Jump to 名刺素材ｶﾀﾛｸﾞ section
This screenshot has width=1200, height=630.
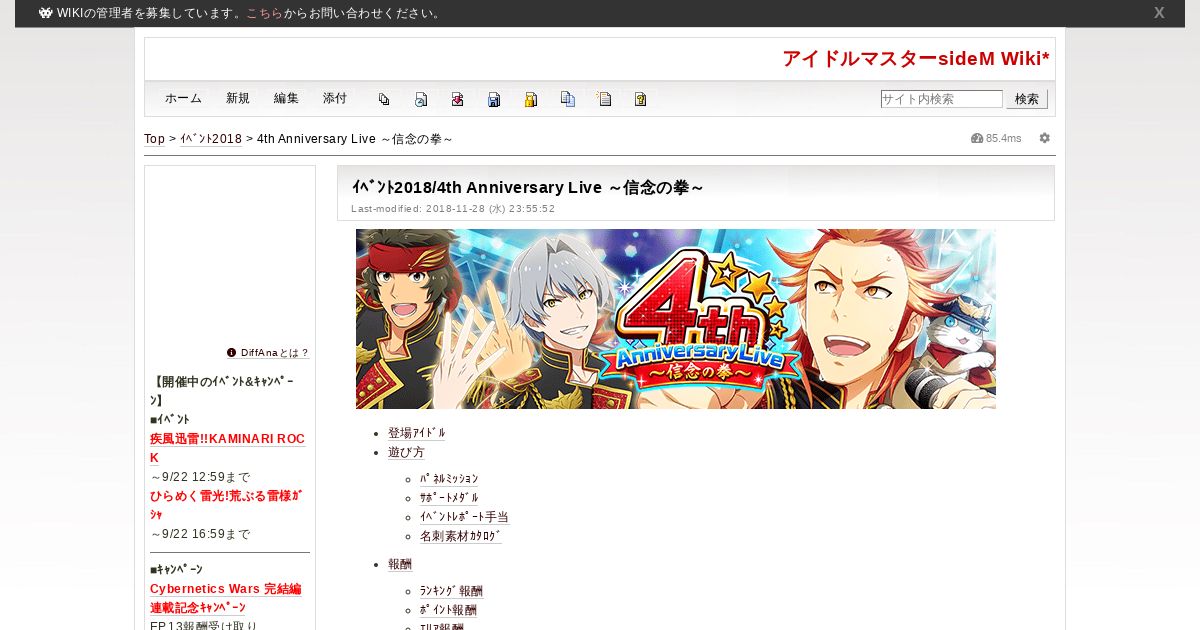point(461,536)
